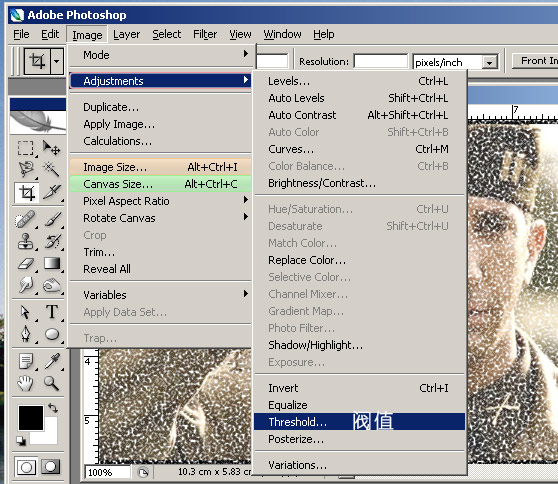Image resolution: width=558 pixels, height=484 pixels.
Task: Select the Type tool
Action: (52, 312)
